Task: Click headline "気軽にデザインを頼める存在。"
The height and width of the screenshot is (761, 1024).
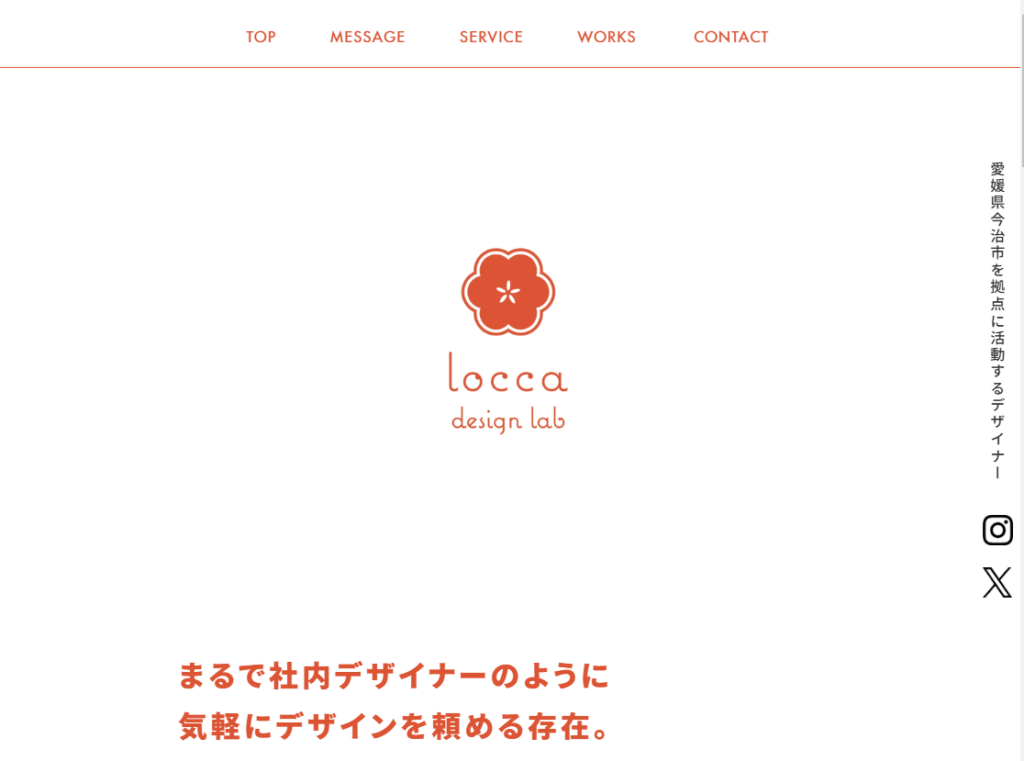Action: point(394,726)
